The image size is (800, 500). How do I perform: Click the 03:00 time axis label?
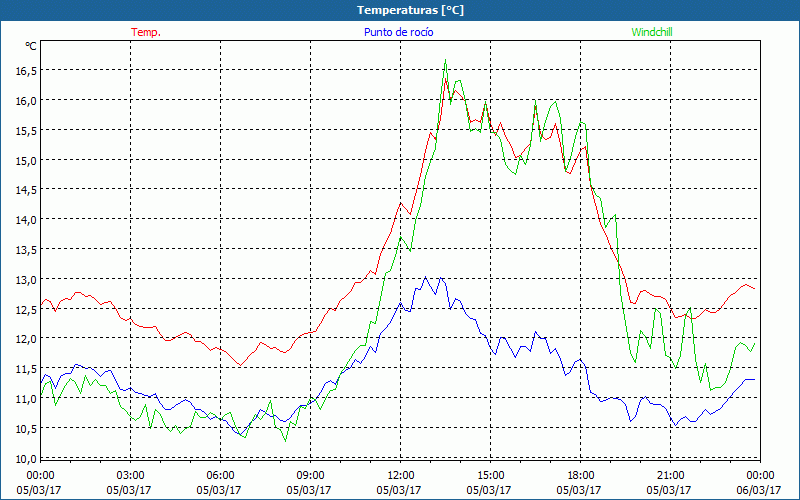(131, 476)
